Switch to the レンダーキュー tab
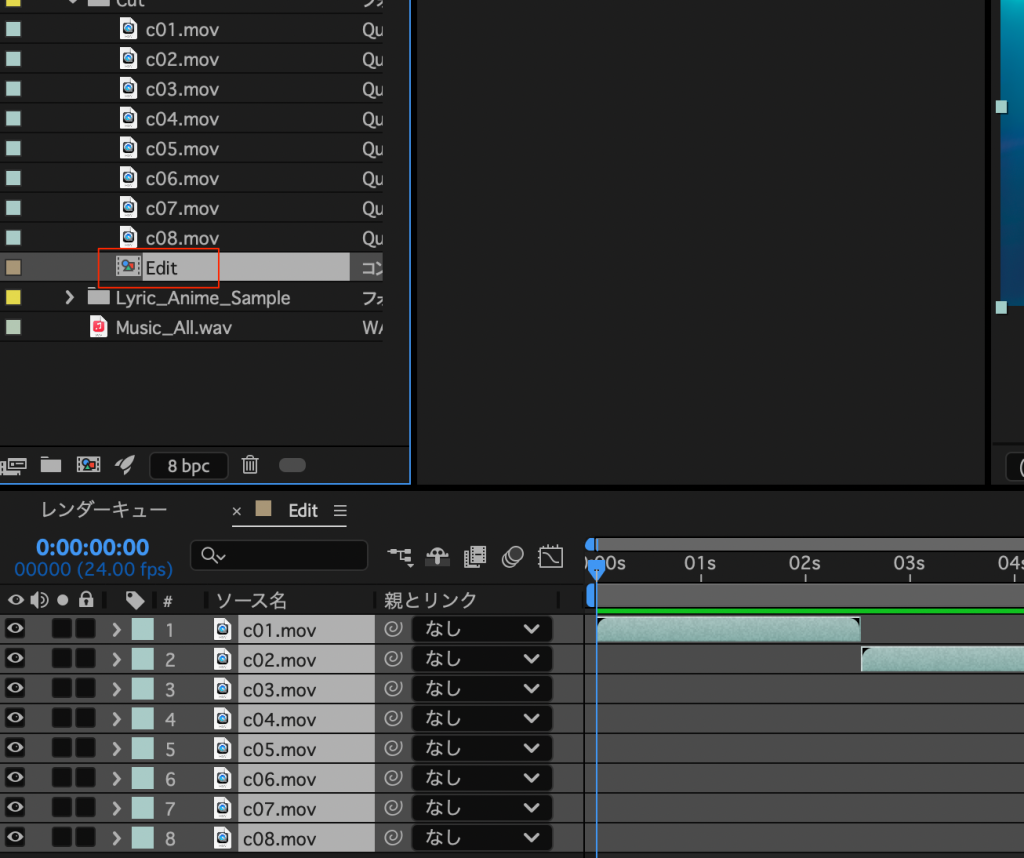This screenshot has width=1024, height=858. pyautogui.click(x=104, y=510)
